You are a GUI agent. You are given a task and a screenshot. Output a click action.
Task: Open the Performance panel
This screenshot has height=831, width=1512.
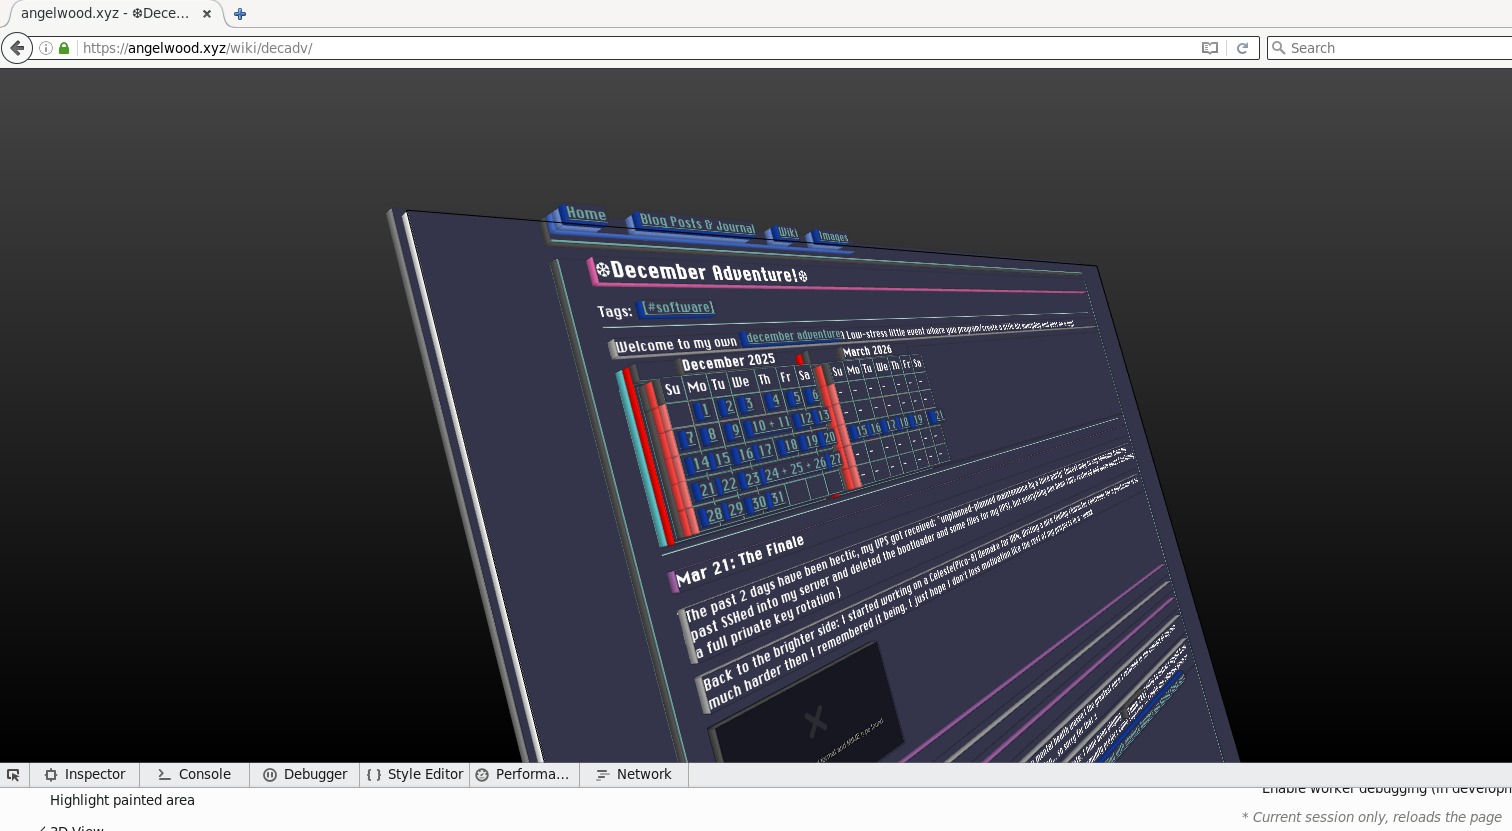[x=523, y=775]
